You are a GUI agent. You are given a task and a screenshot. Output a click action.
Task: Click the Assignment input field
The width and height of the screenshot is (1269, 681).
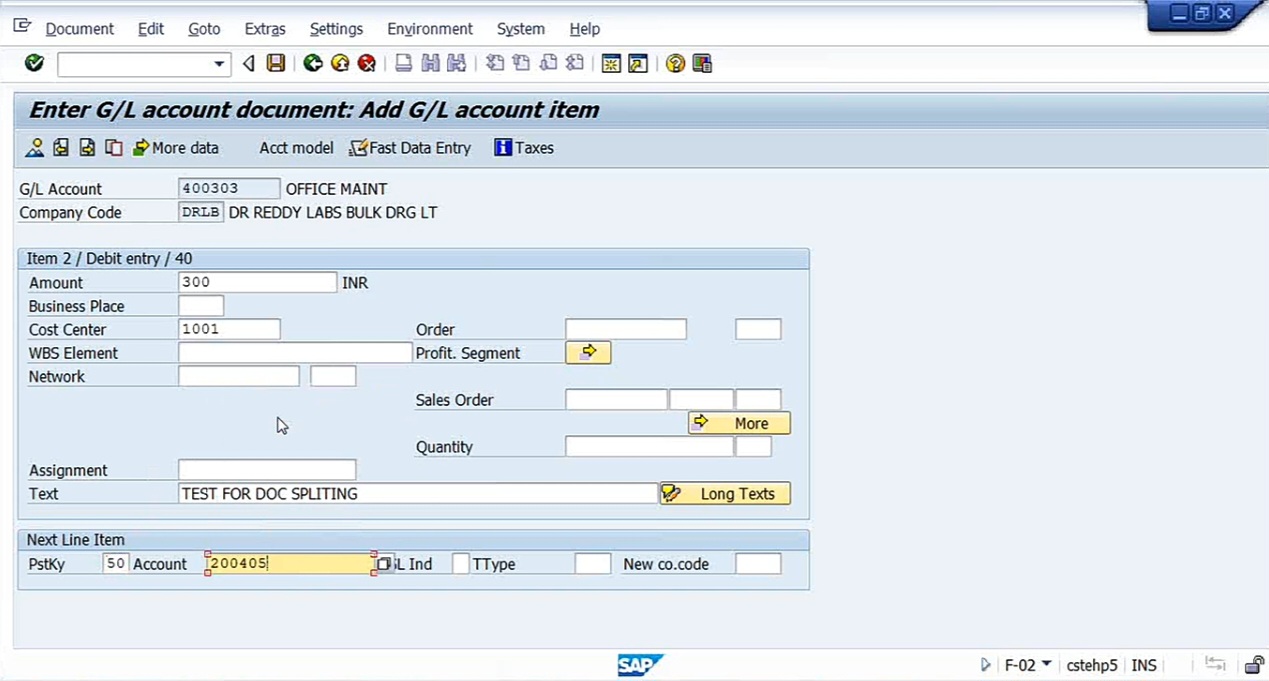267,470
